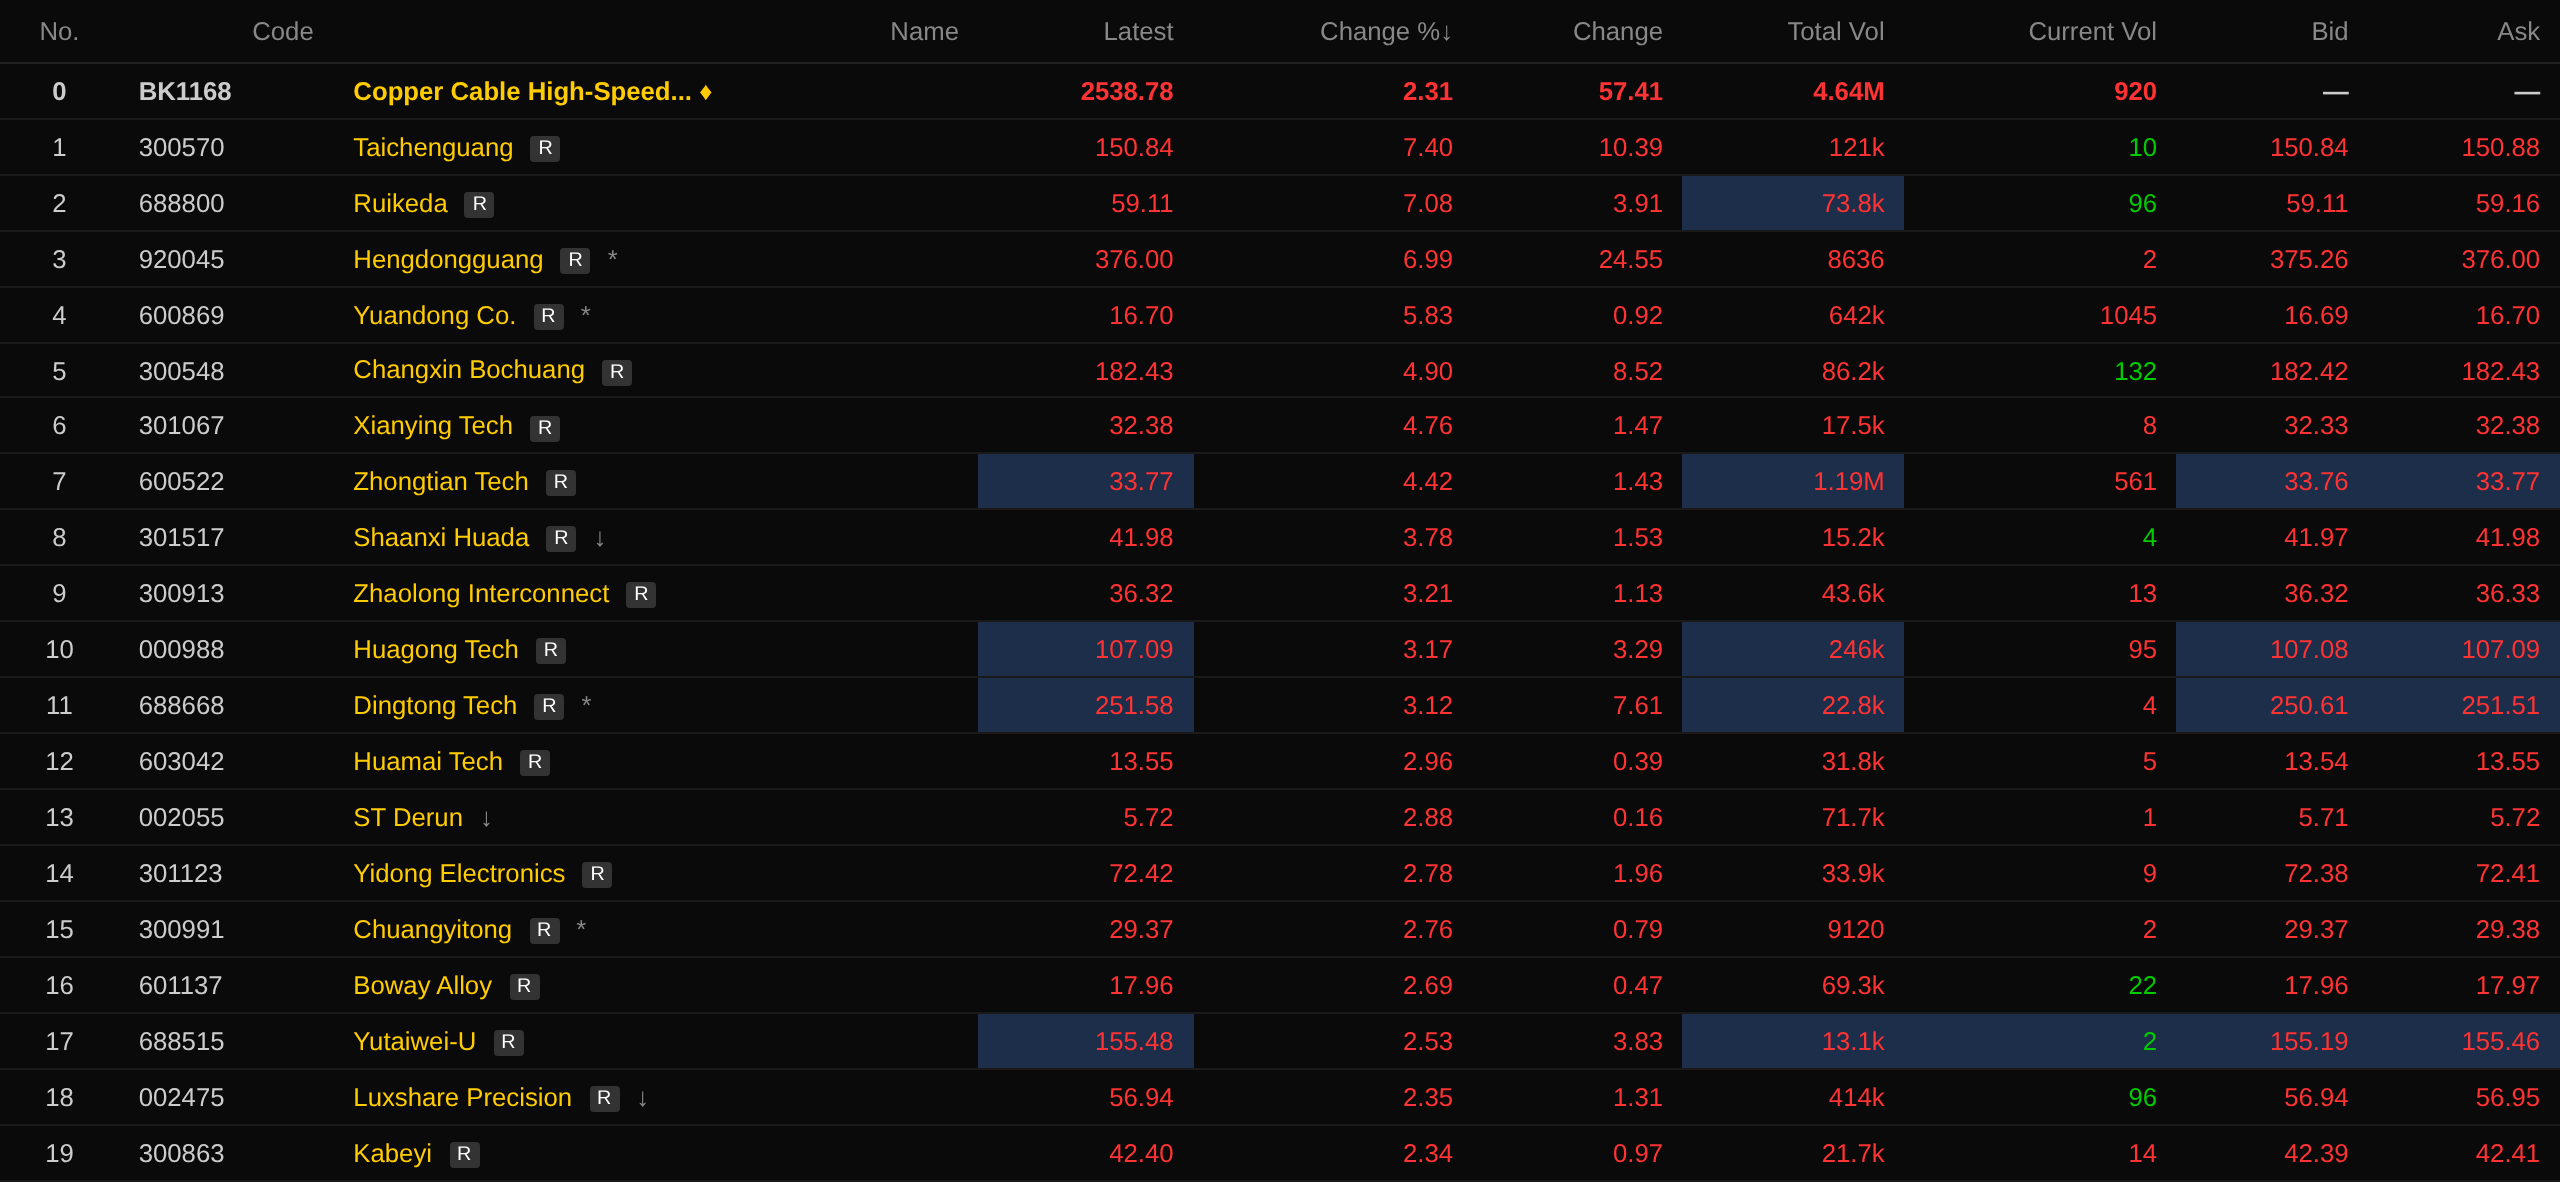Sort by the Name column header
The image size is (2560, 1196).
coord(924,32)
